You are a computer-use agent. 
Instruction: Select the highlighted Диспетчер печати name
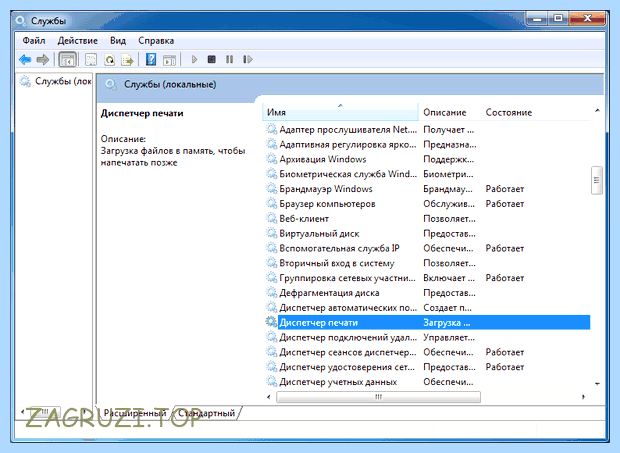[318, 323]
